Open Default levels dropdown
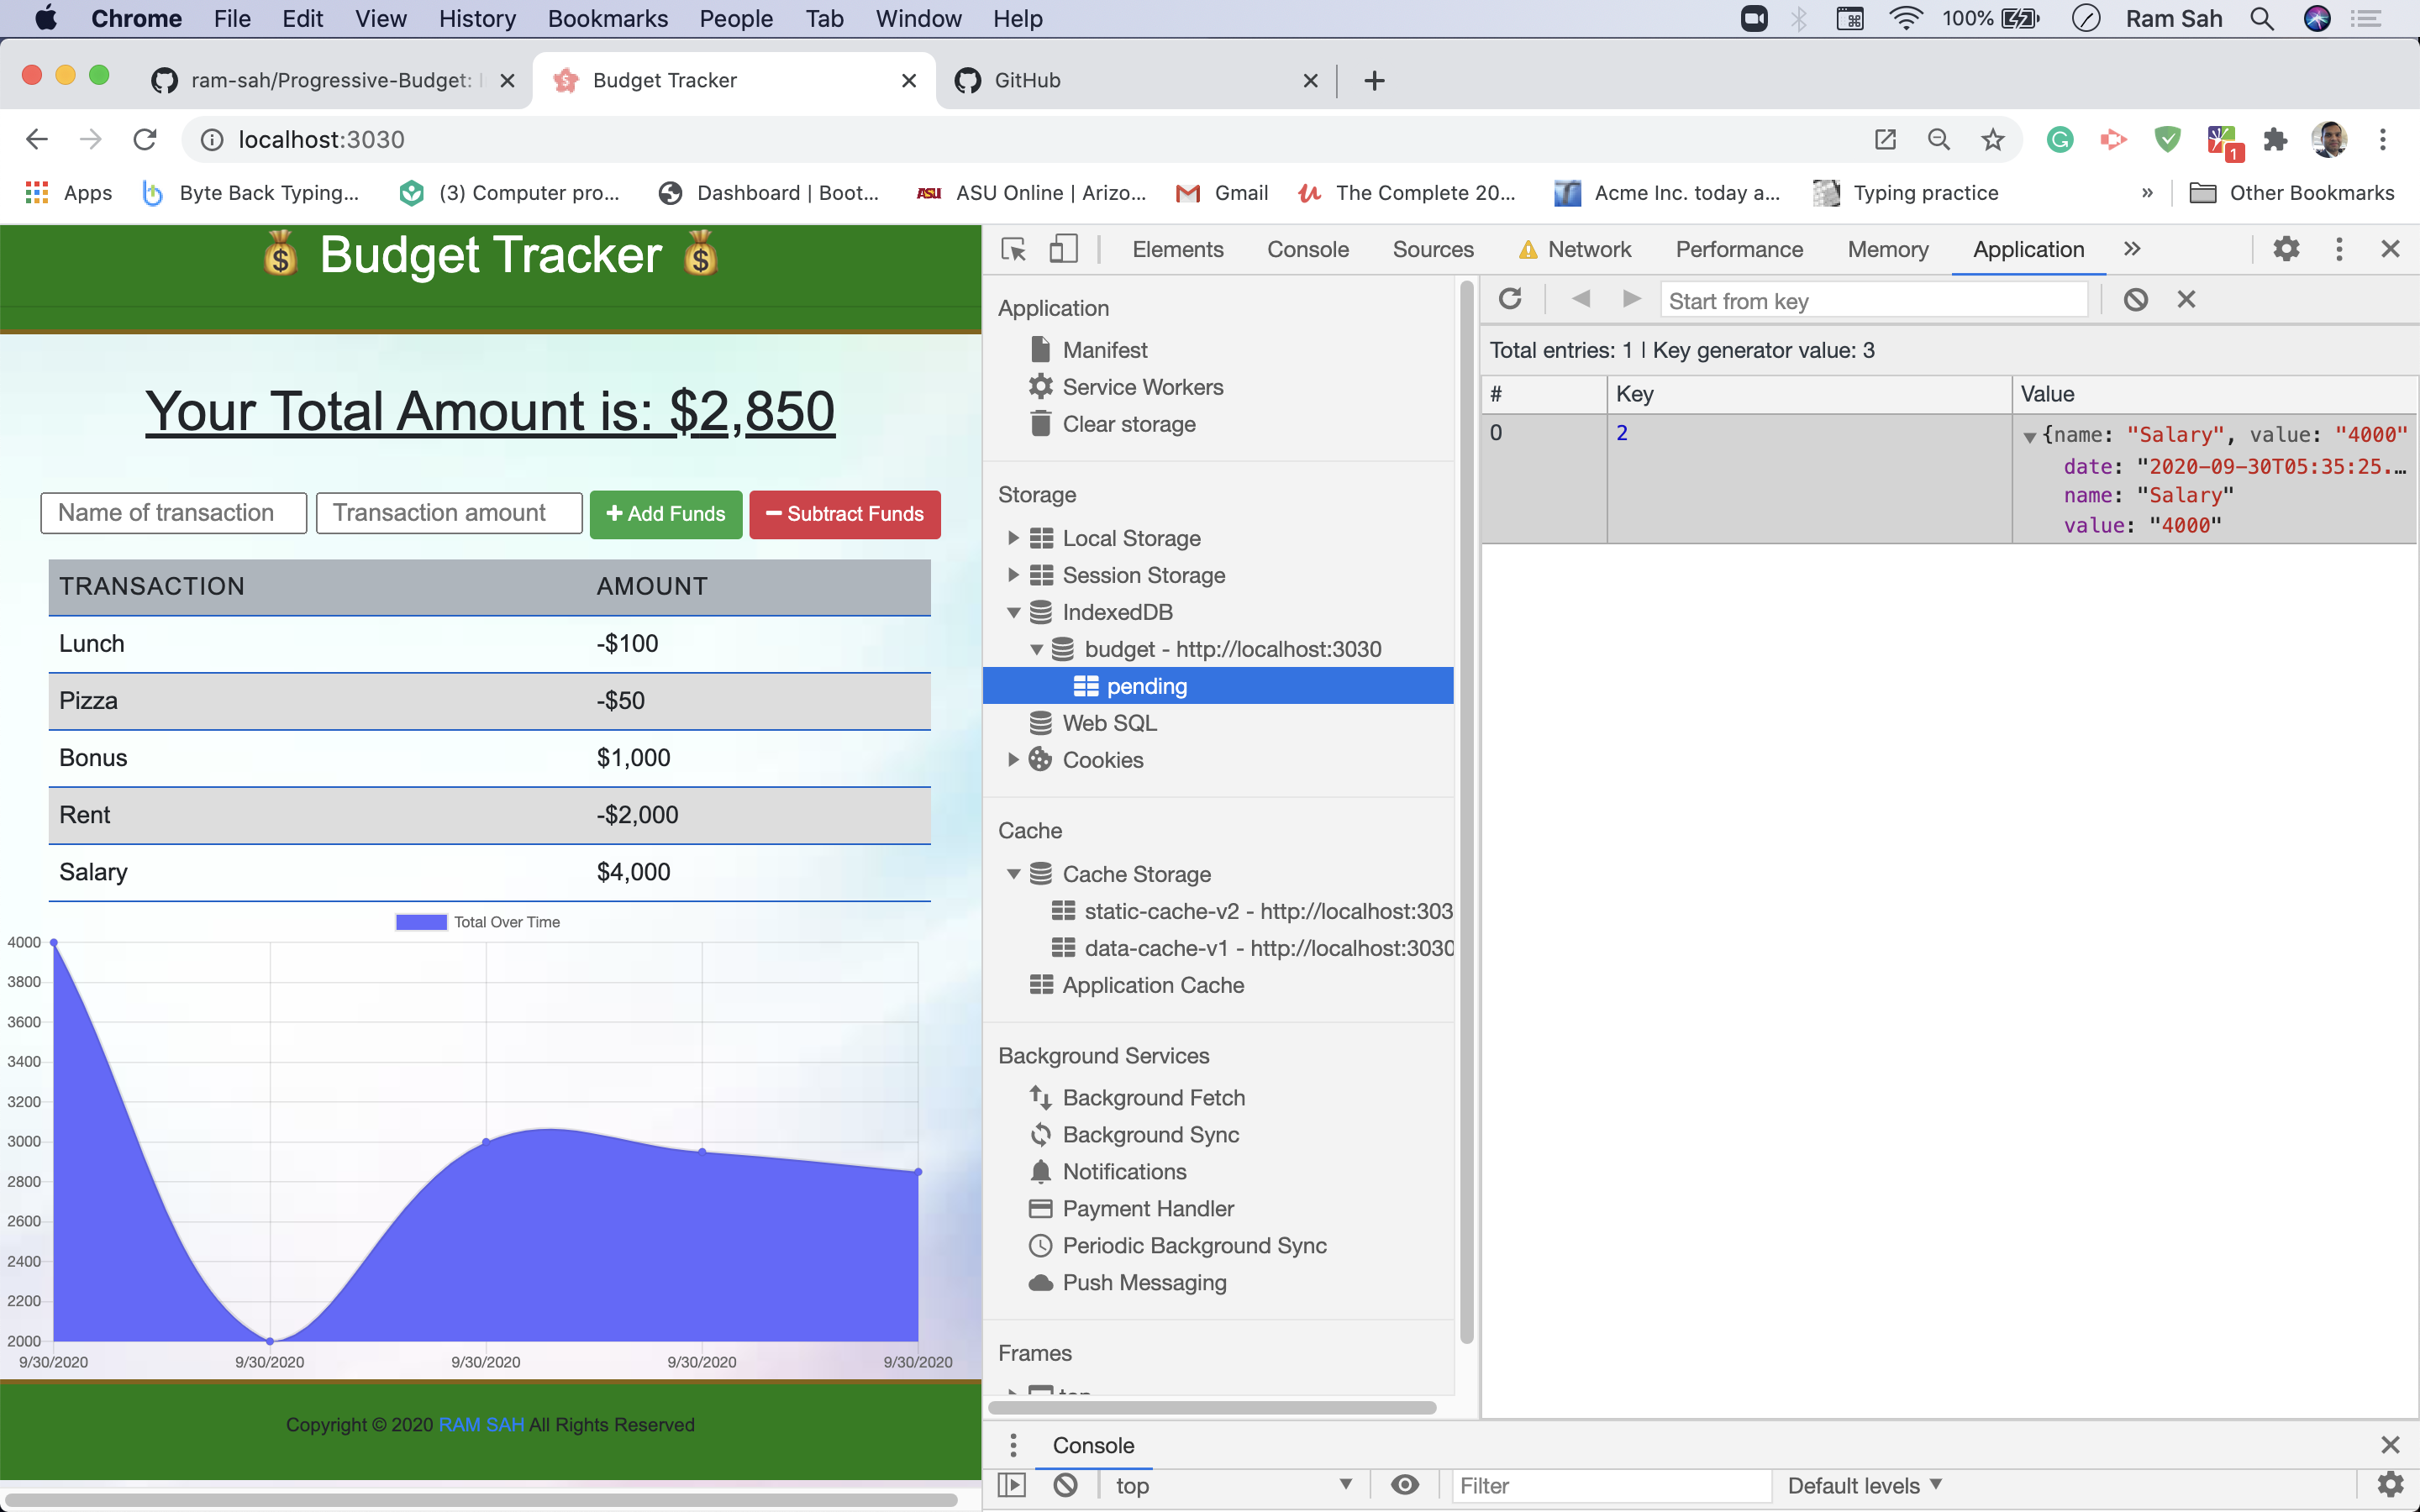Viewport: 2420px width, 1512px height. pos(1864,1485)
